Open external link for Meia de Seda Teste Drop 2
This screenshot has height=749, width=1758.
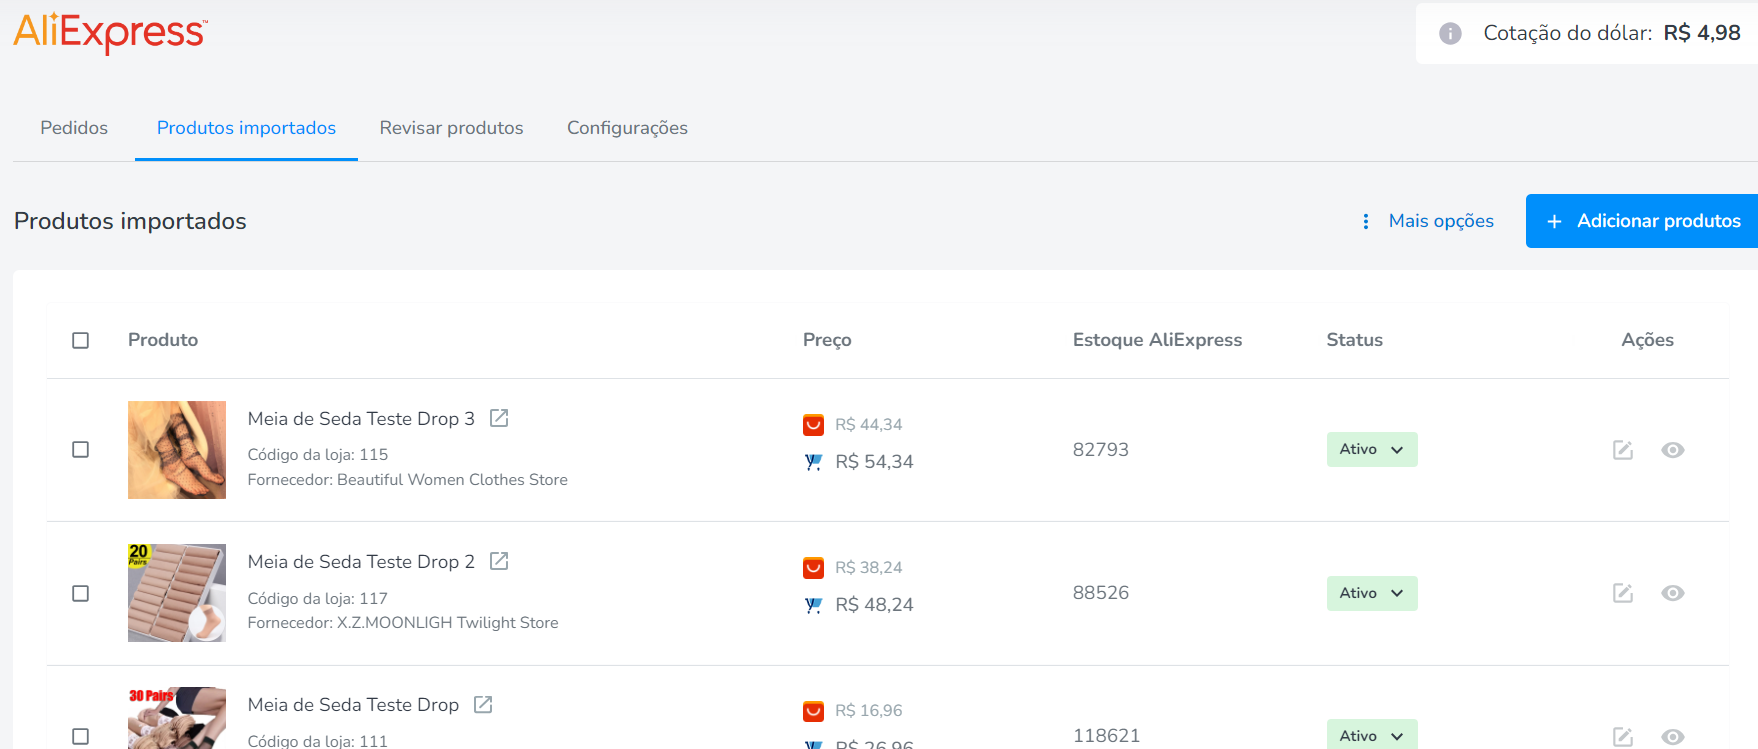(499, 561)
